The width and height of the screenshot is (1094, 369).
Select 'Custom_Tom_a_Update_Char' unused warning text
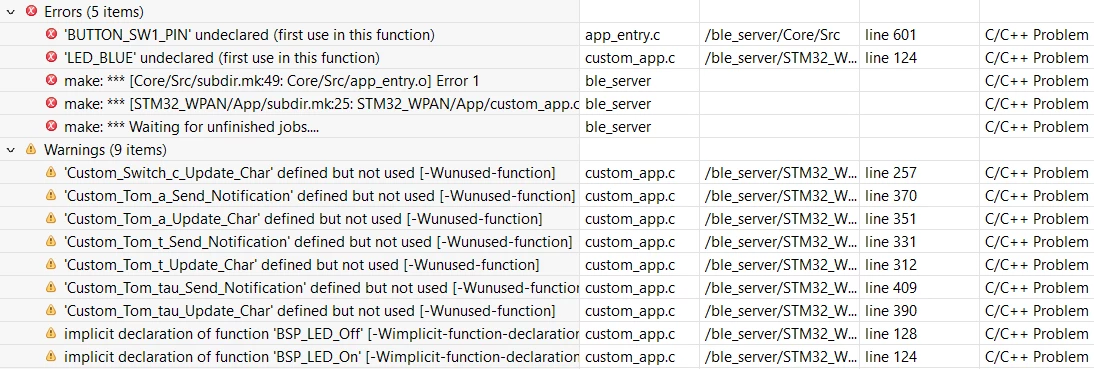[303, 218]
